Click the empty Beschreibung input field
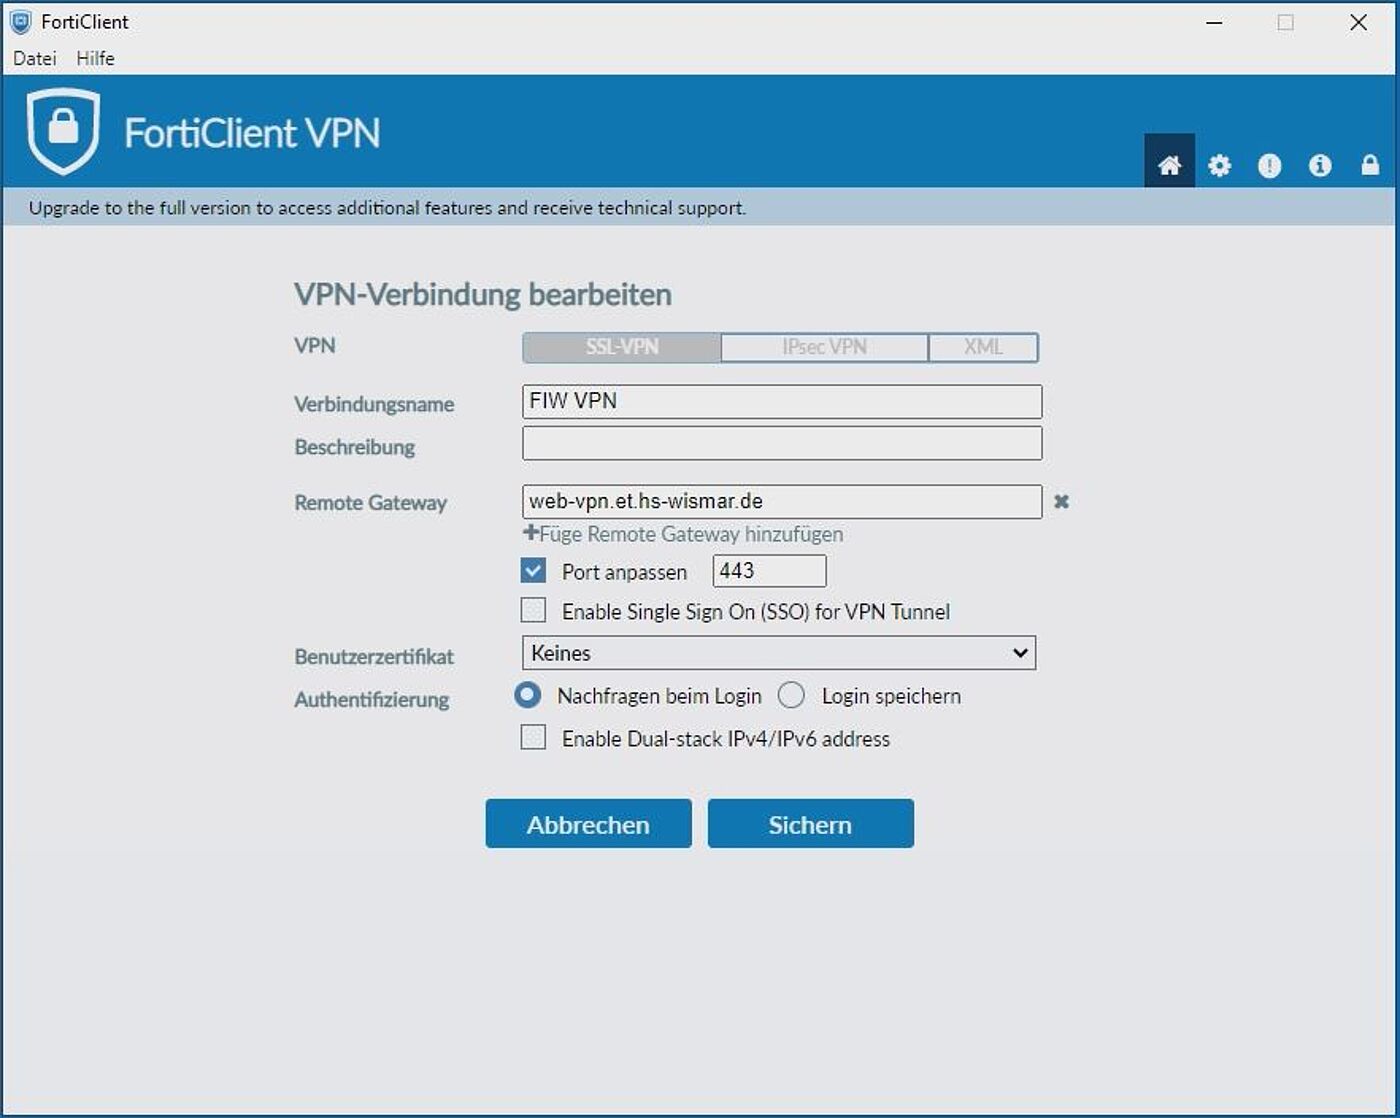 [x=782, y=443]
